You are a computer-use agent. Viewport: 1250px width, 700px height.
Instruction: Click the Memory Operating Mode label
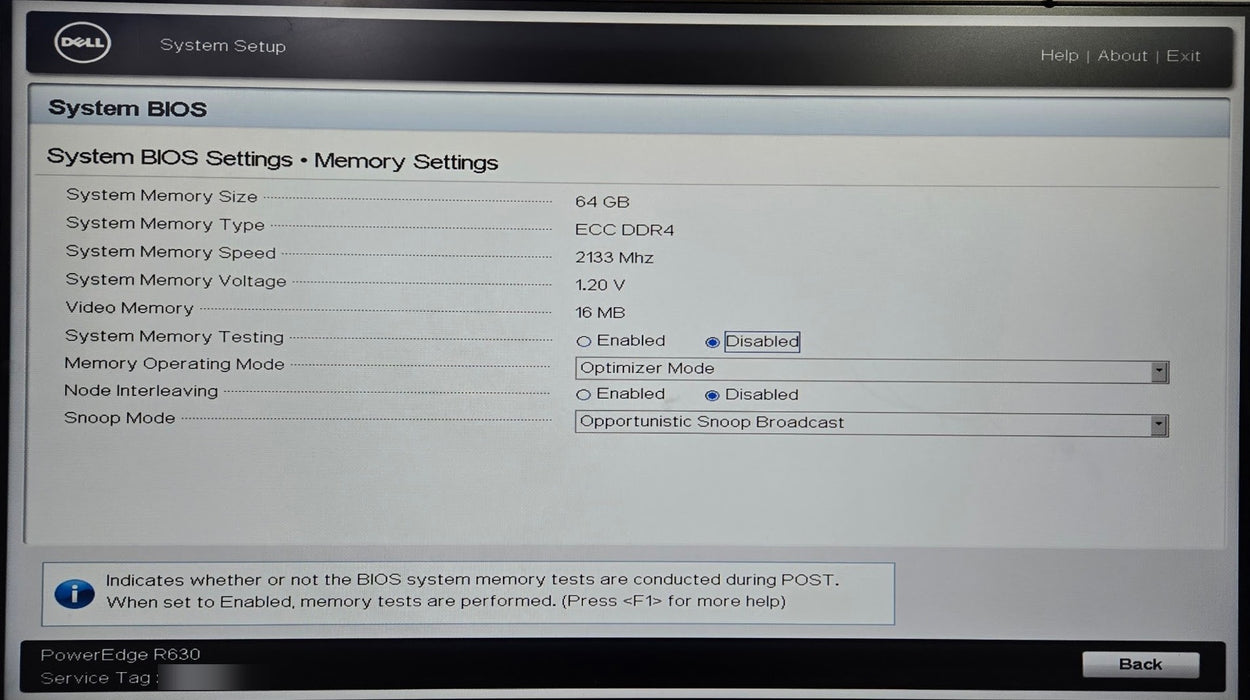(174, 364)
